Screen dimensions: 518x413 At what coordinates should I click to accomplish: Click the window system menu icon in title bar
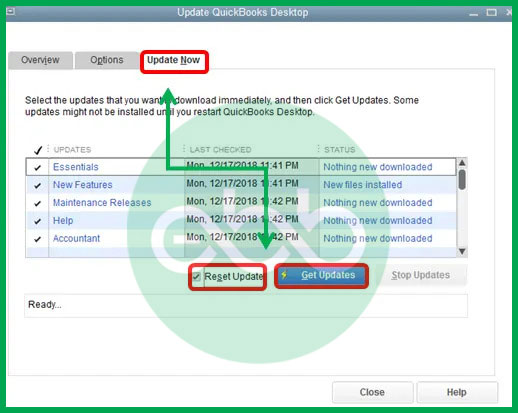pos(11,12)
